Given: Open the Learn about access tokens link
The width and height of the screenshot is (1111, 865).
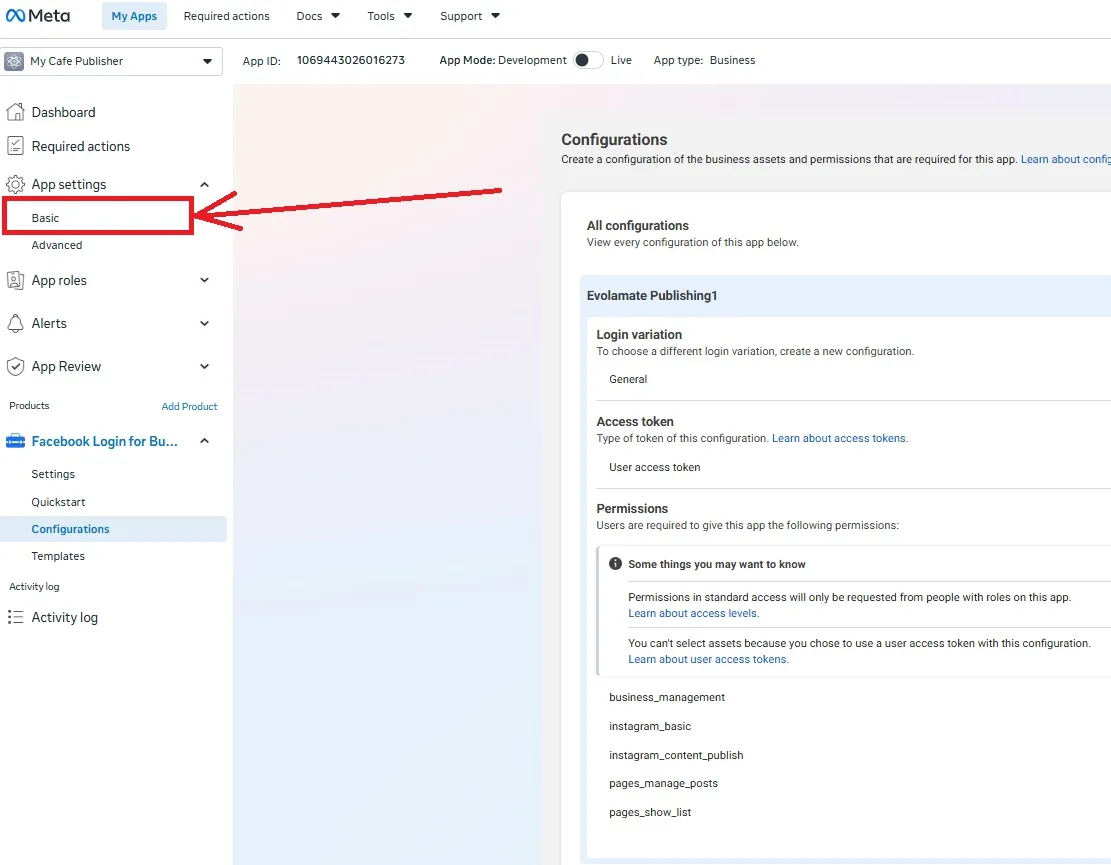Looking at the screenshot, I should (x=840, y=439).
